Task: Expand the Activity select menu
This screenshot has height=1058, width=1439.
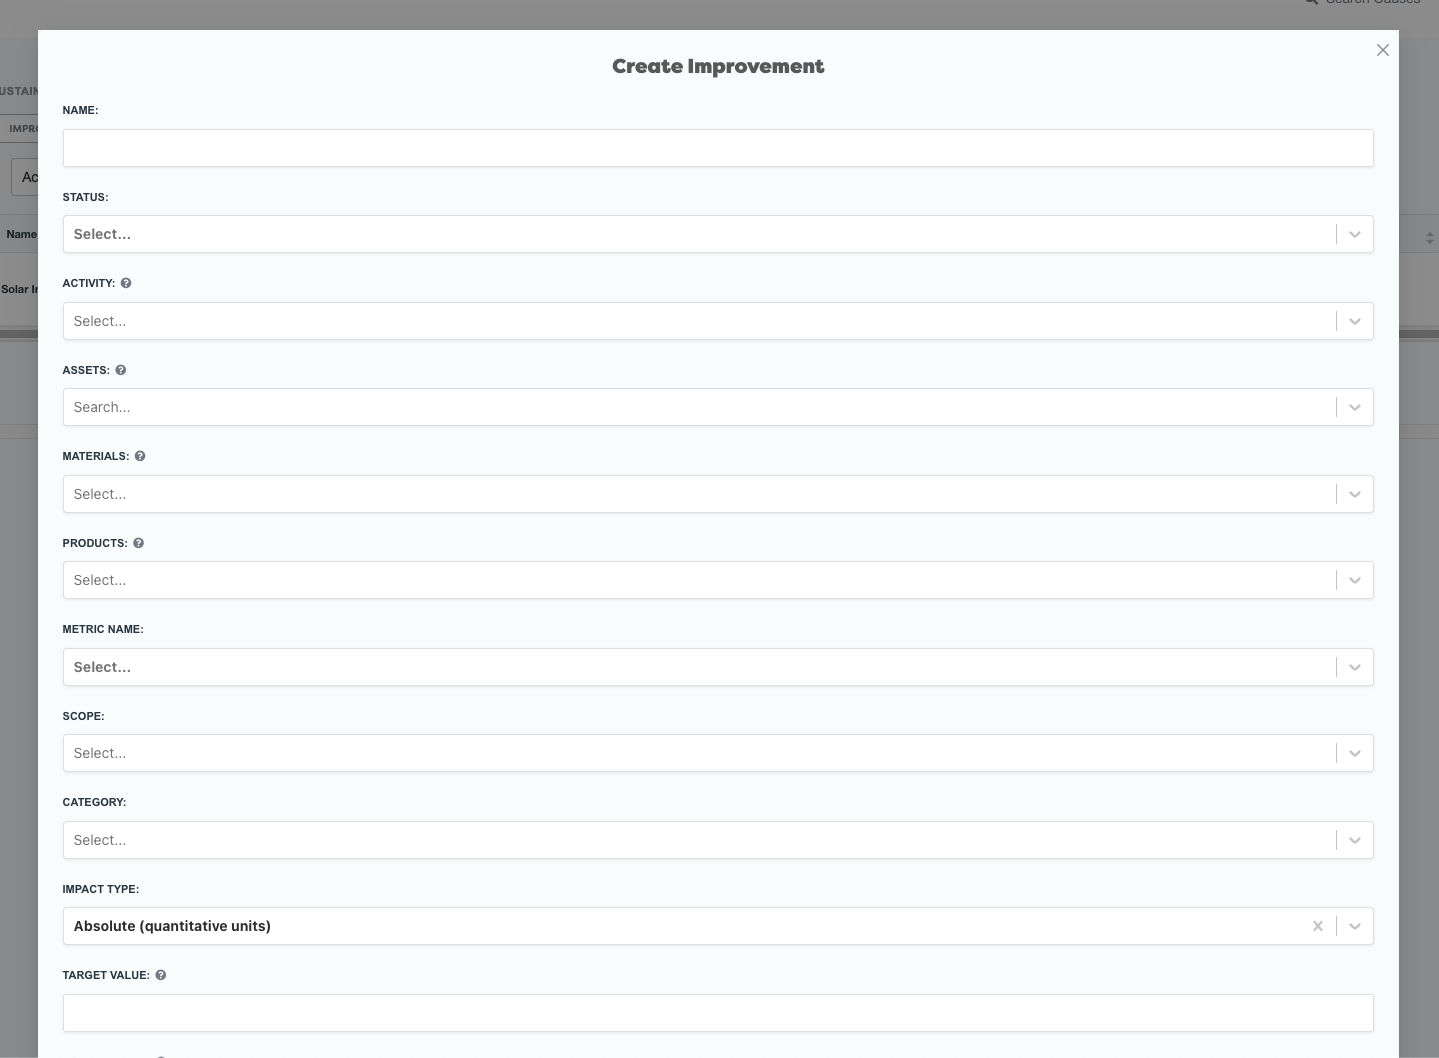Action: point(698,321)
